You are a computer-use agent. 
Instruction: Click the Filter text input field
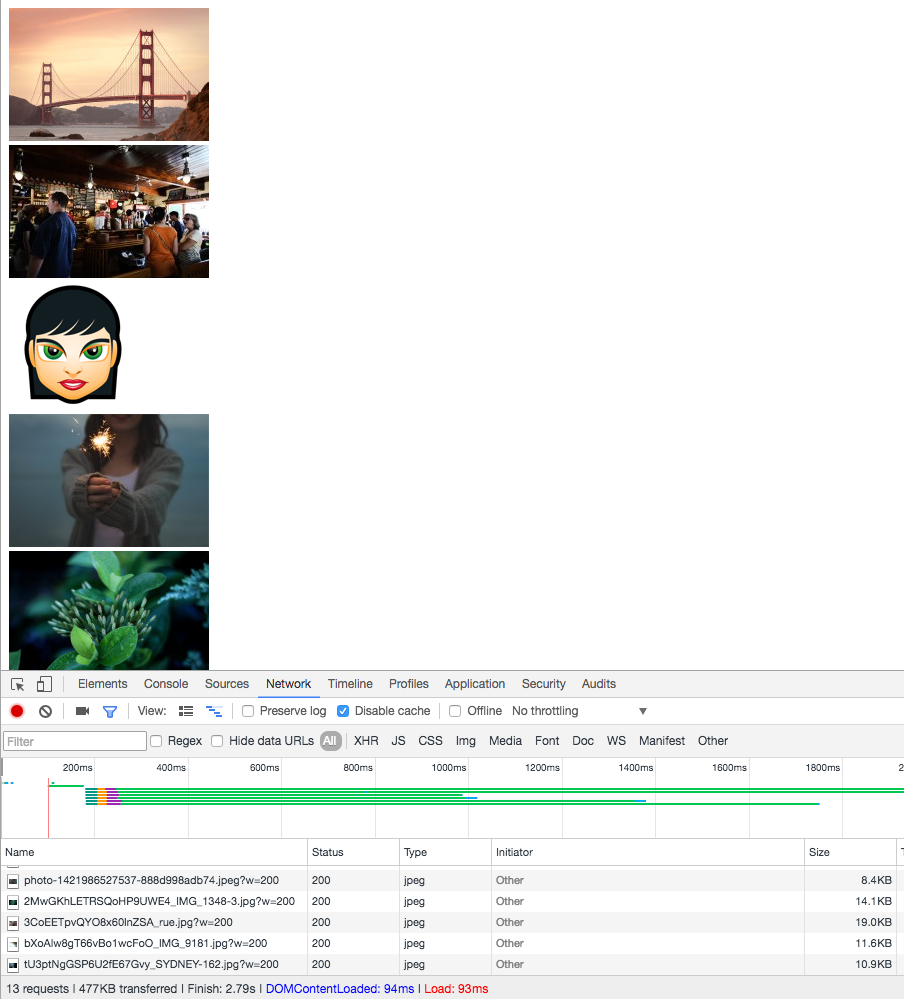(75, 742)
